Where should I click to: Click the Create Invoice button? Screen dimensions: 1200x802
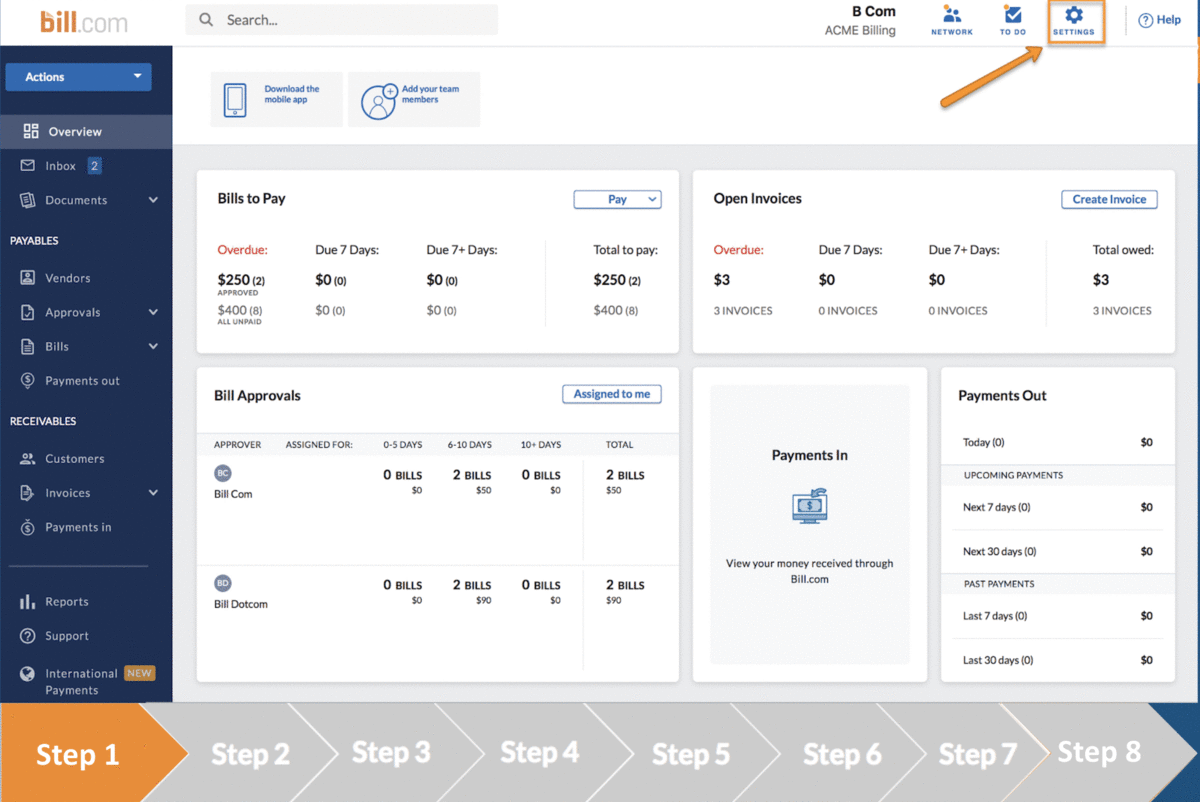[1109, 199]
